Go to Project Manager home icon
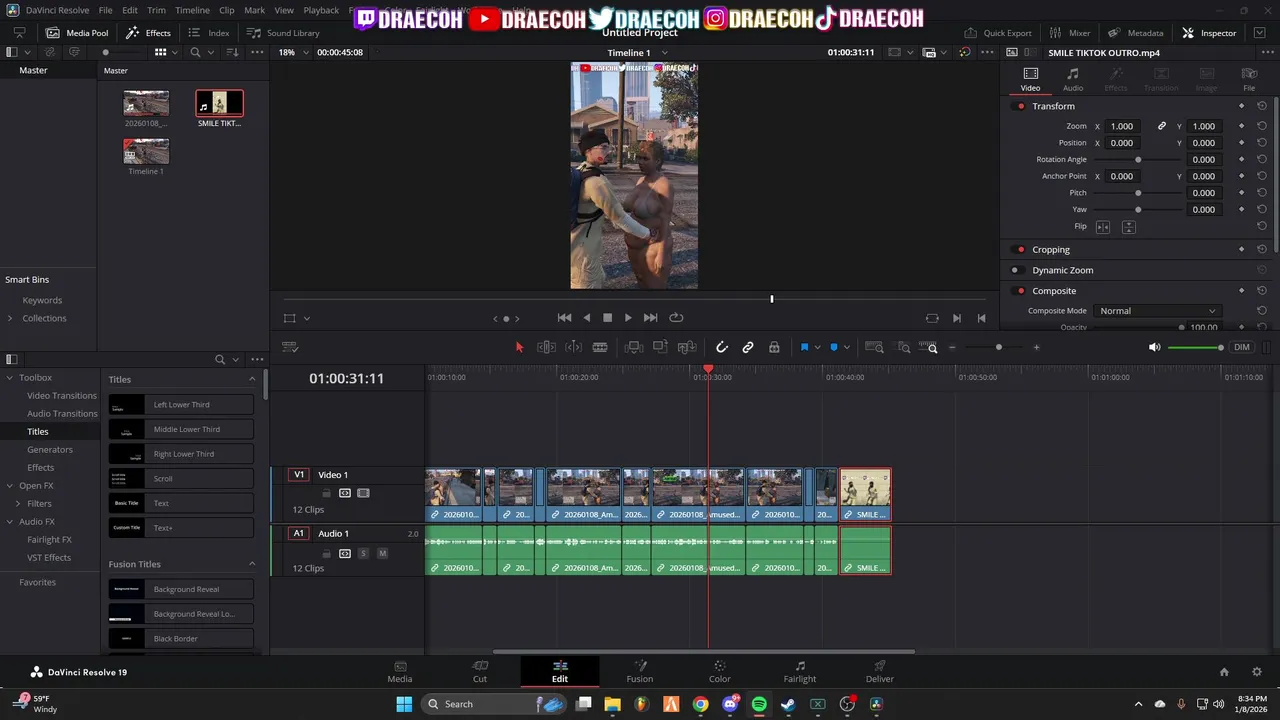The image size is (1280, 720). (x=1224, y=672)
